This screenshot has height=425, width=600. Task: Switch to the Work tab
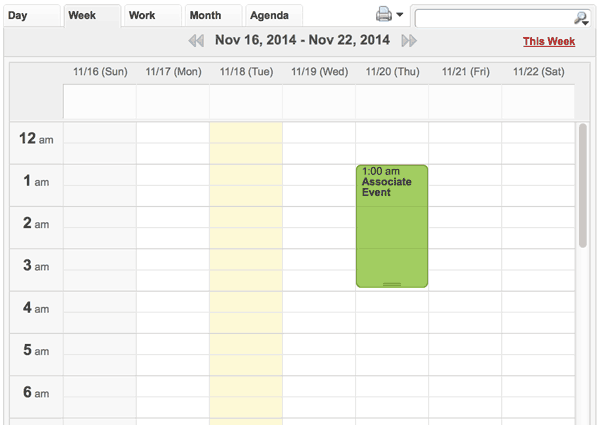142,15
